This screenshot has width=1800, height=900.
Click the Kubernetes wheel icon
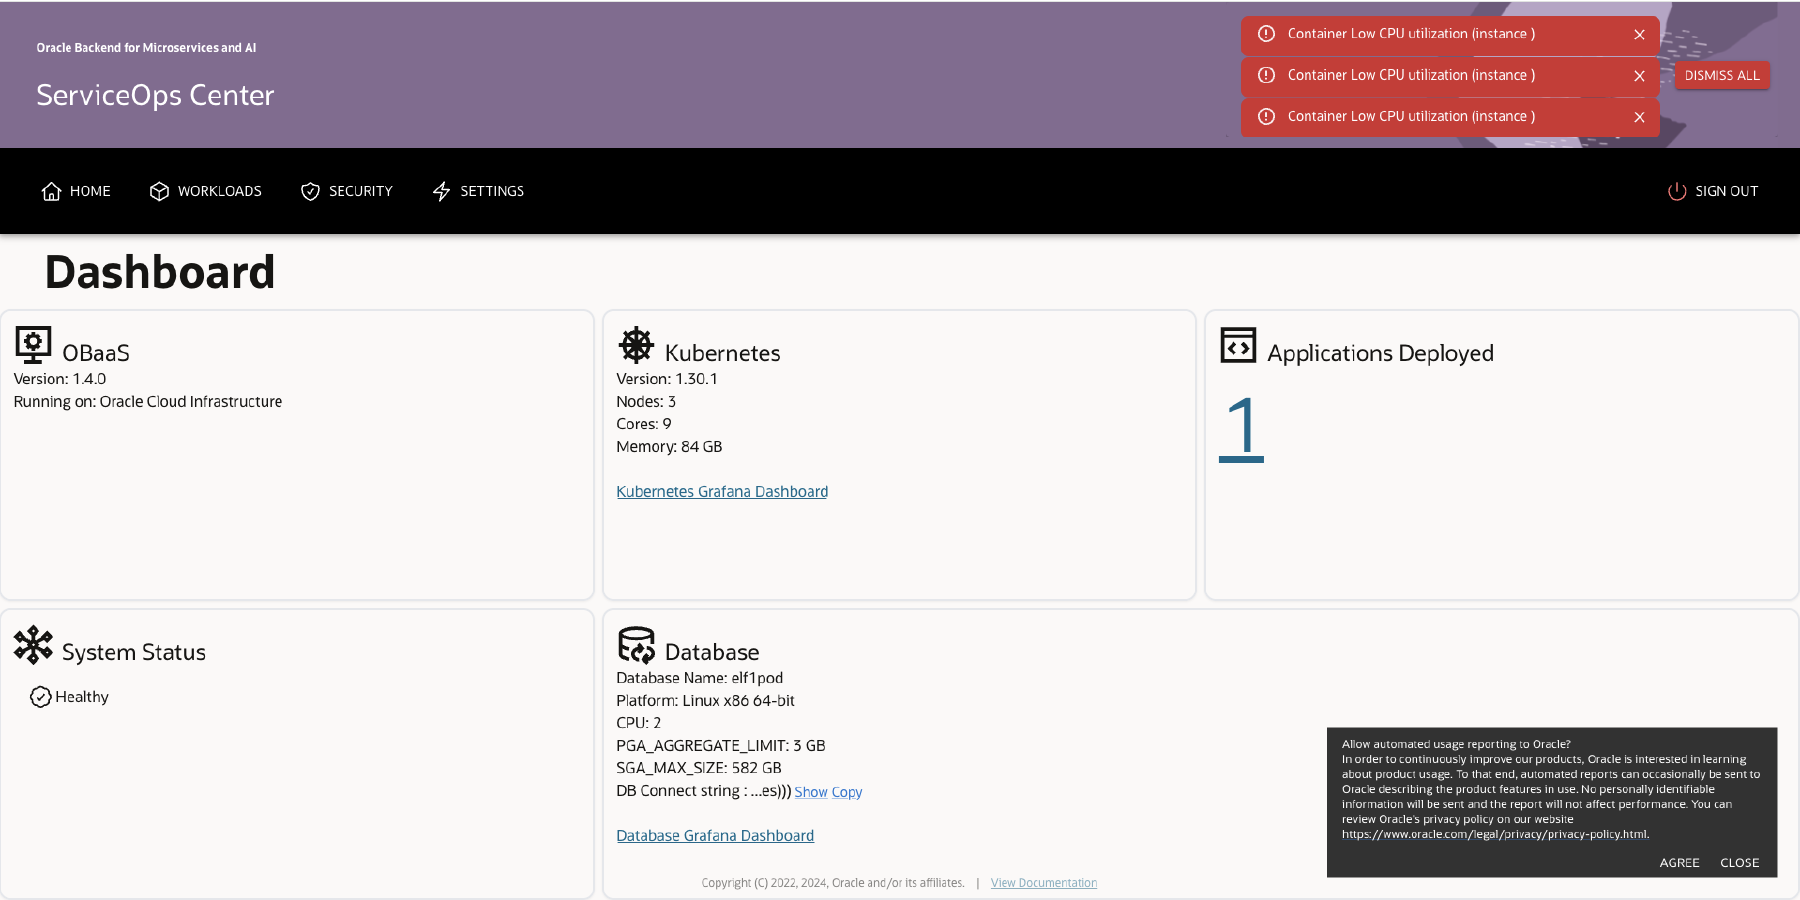point(637,344)
